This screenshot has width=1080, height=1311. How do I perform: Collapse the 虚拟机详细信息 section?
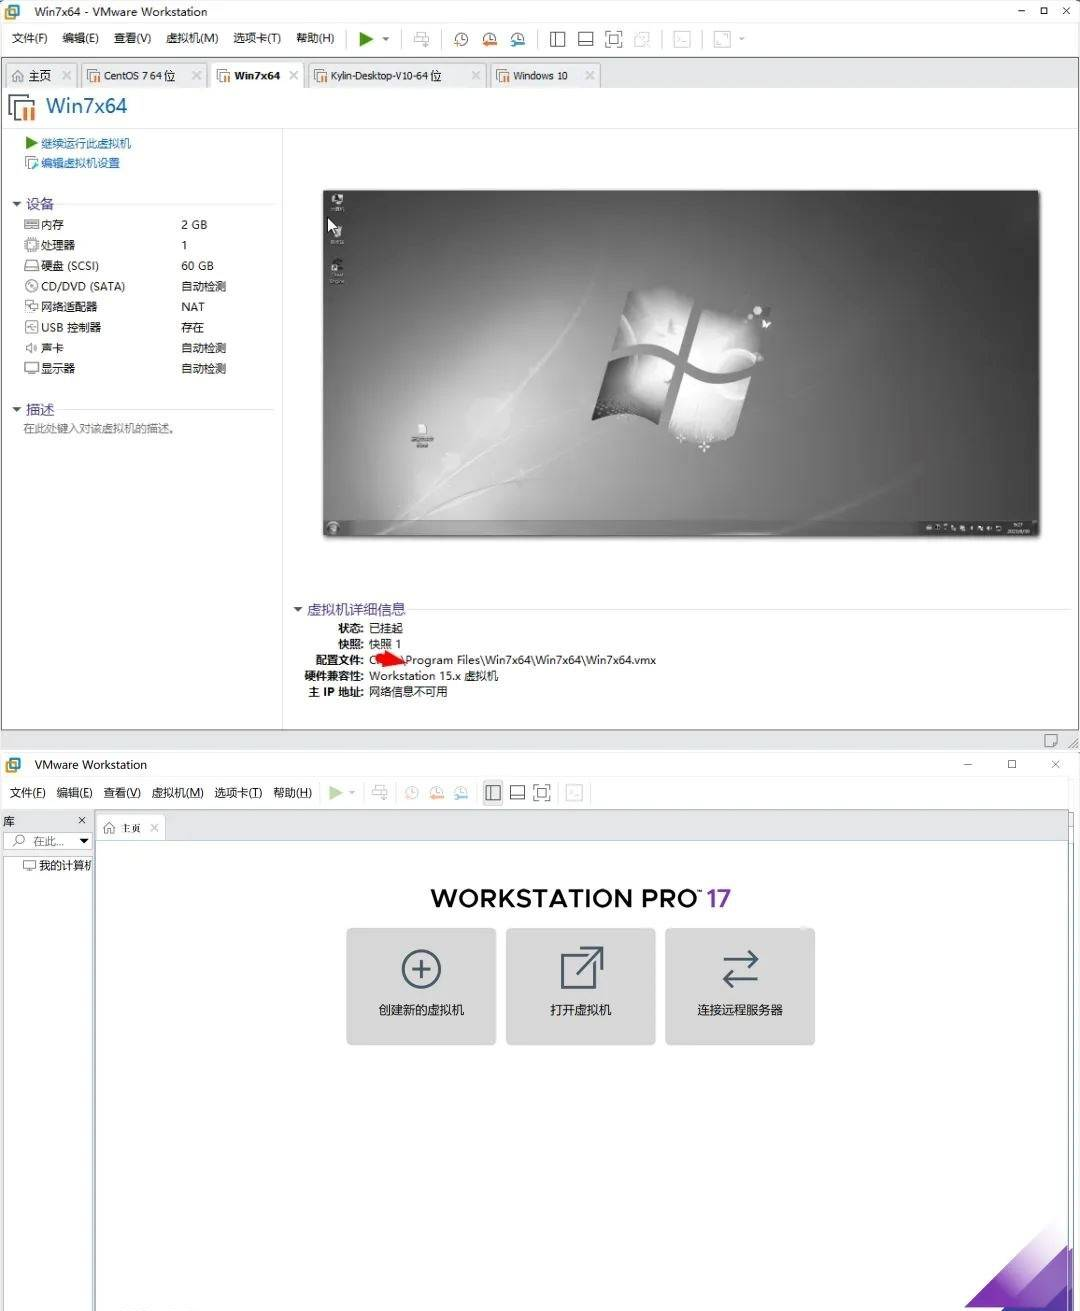298,609
